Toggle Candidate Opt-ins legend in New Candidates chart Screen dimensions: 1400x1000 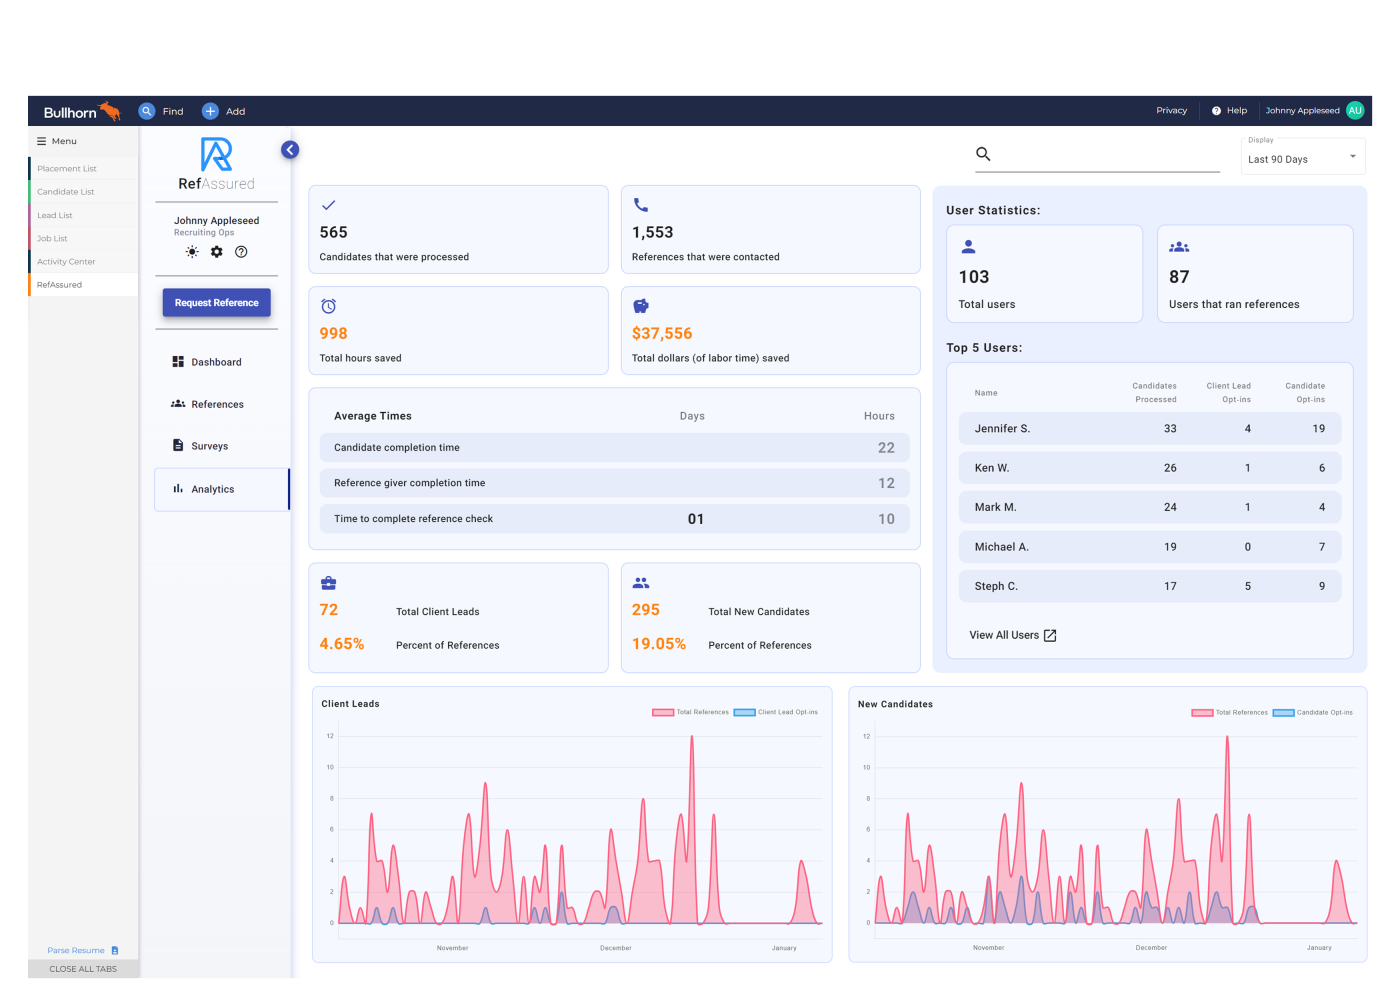(1283, 713)
